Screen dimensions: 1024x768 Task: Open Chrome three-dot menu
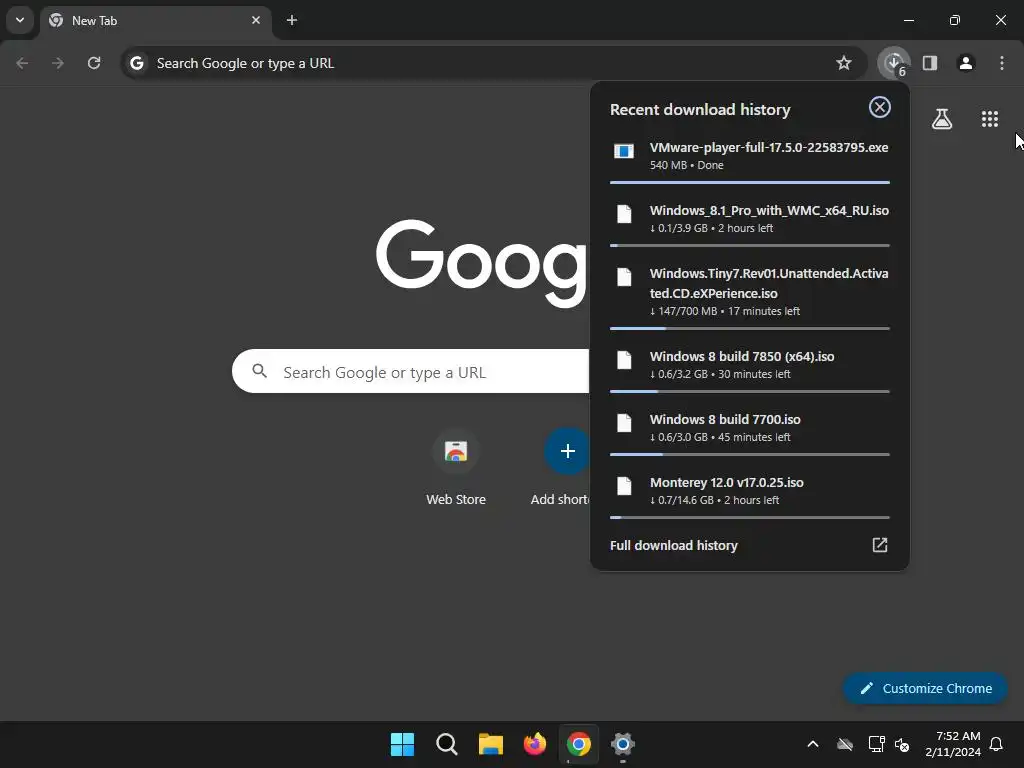tap(1002, 63)
